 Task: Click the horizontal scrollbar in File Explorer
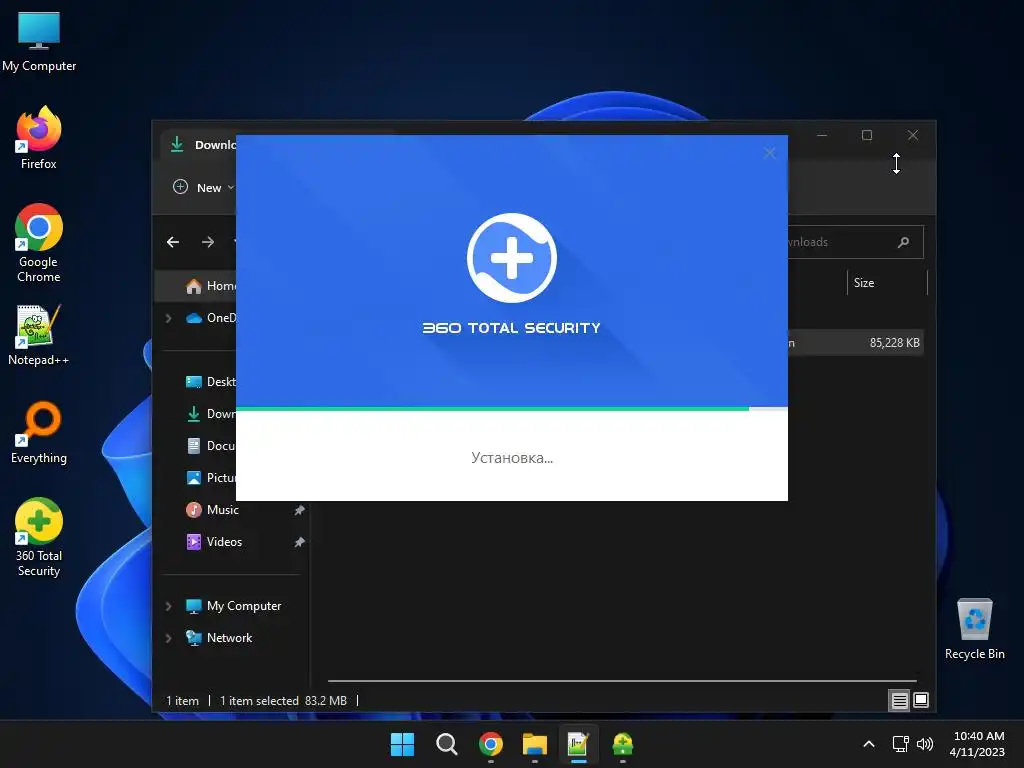[622, 681]
